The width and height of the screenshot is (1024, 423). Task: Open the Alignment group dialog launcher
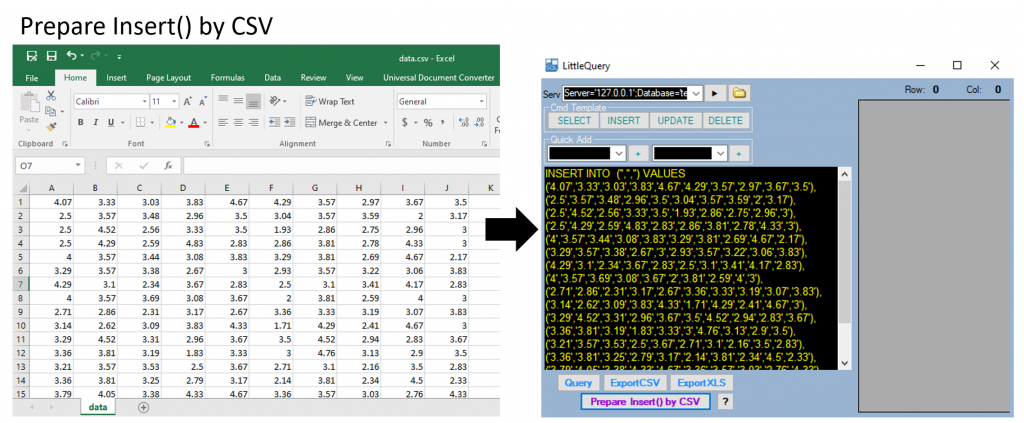tap(388, 144)
